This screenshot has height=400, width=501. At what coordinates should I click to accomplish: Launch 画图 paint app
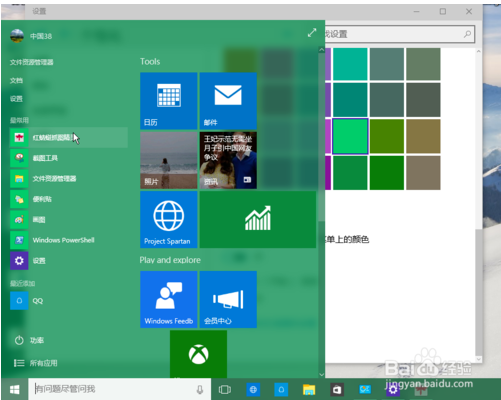click(69, 220)
